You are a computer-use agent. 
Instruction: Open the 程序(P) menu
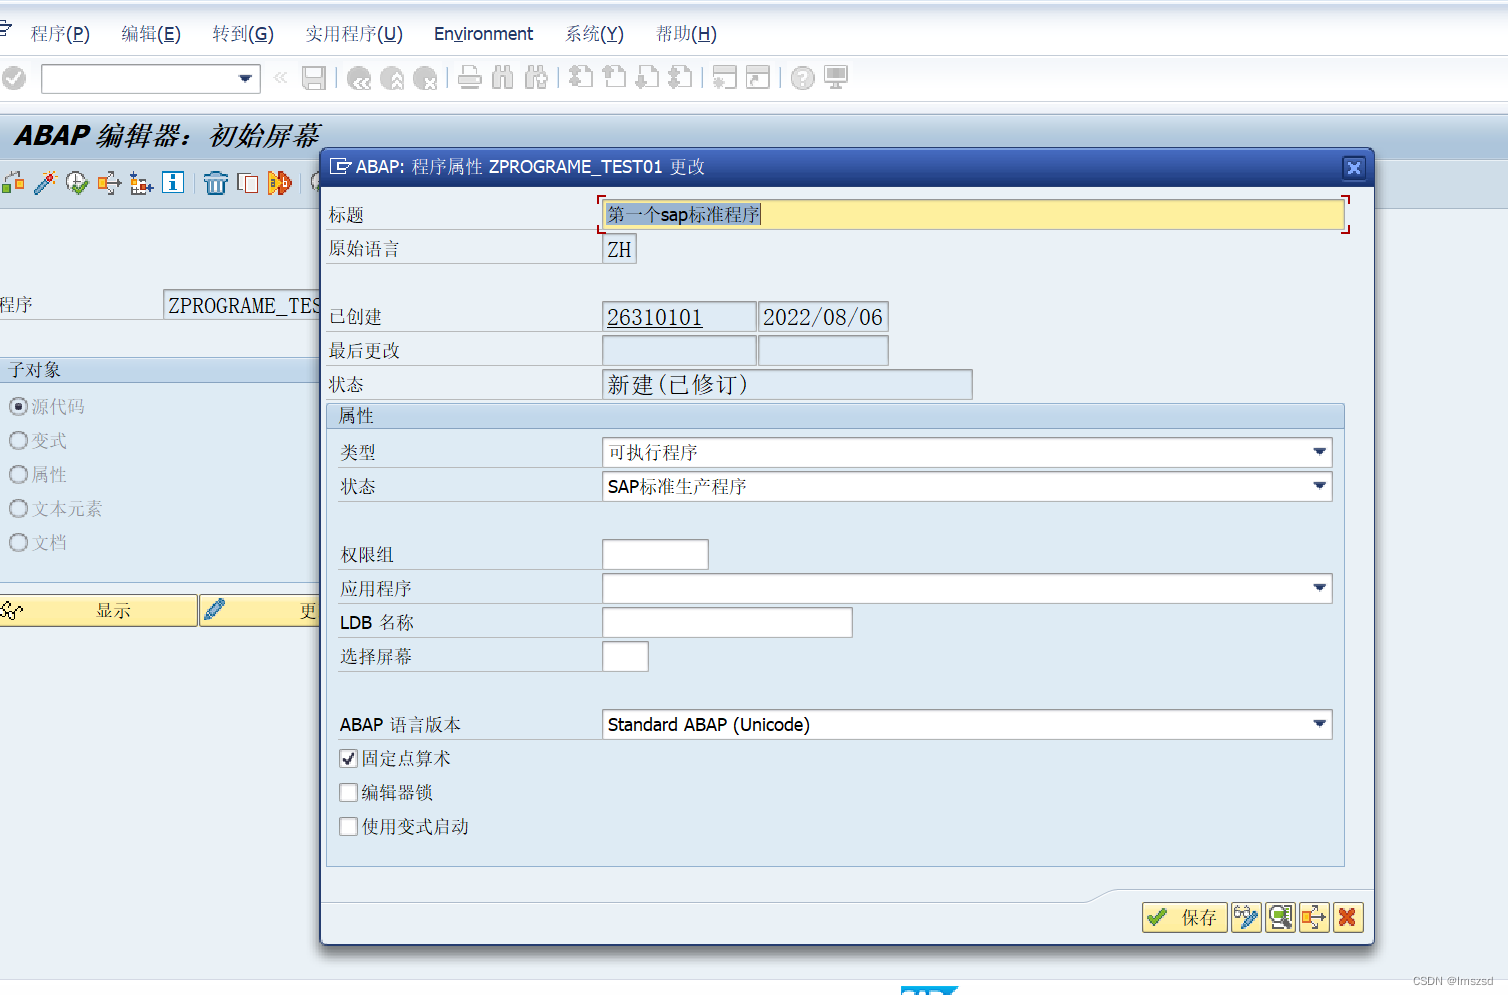60,34
